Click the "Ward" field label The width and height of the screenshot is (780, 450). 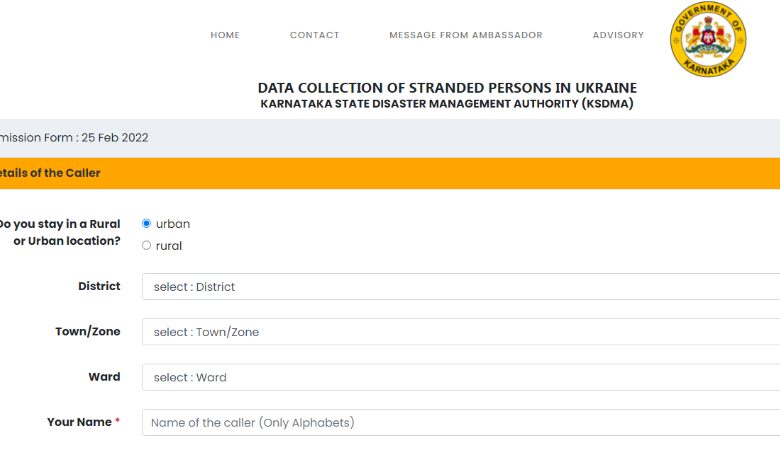click(x=104, y=377)
